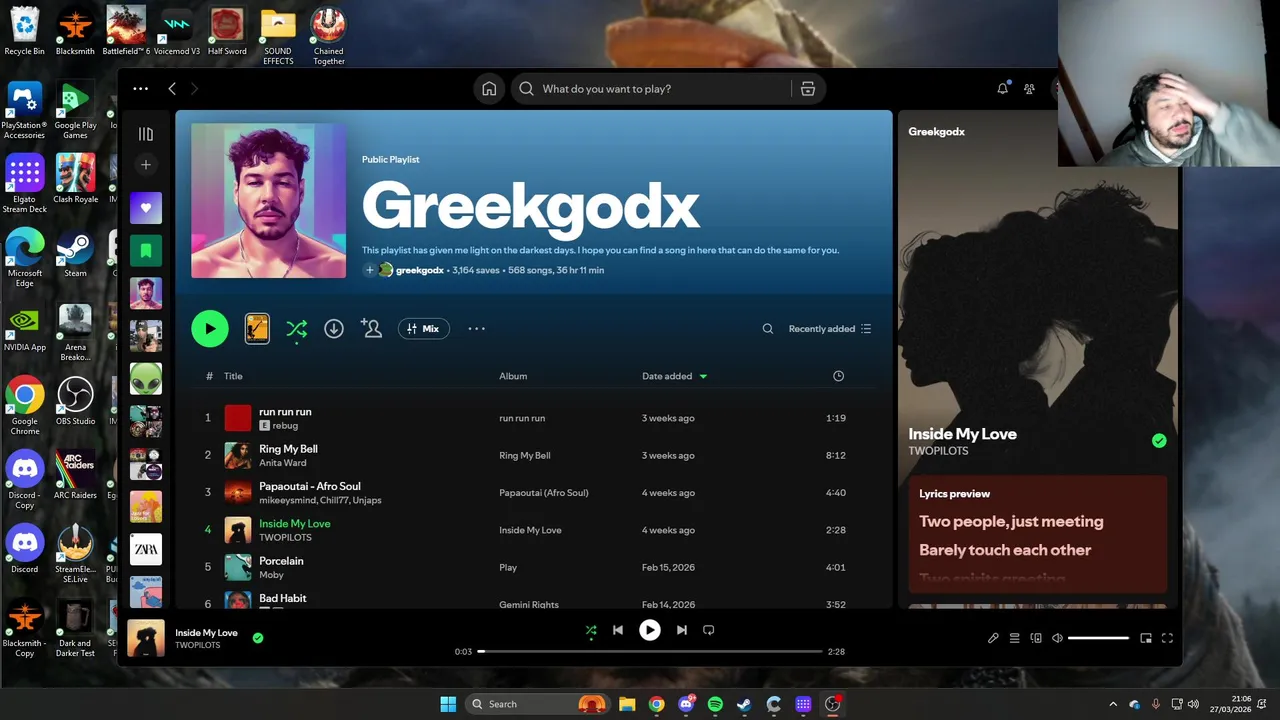
Task: Click the song progress bar
Action: click(650, 652)
